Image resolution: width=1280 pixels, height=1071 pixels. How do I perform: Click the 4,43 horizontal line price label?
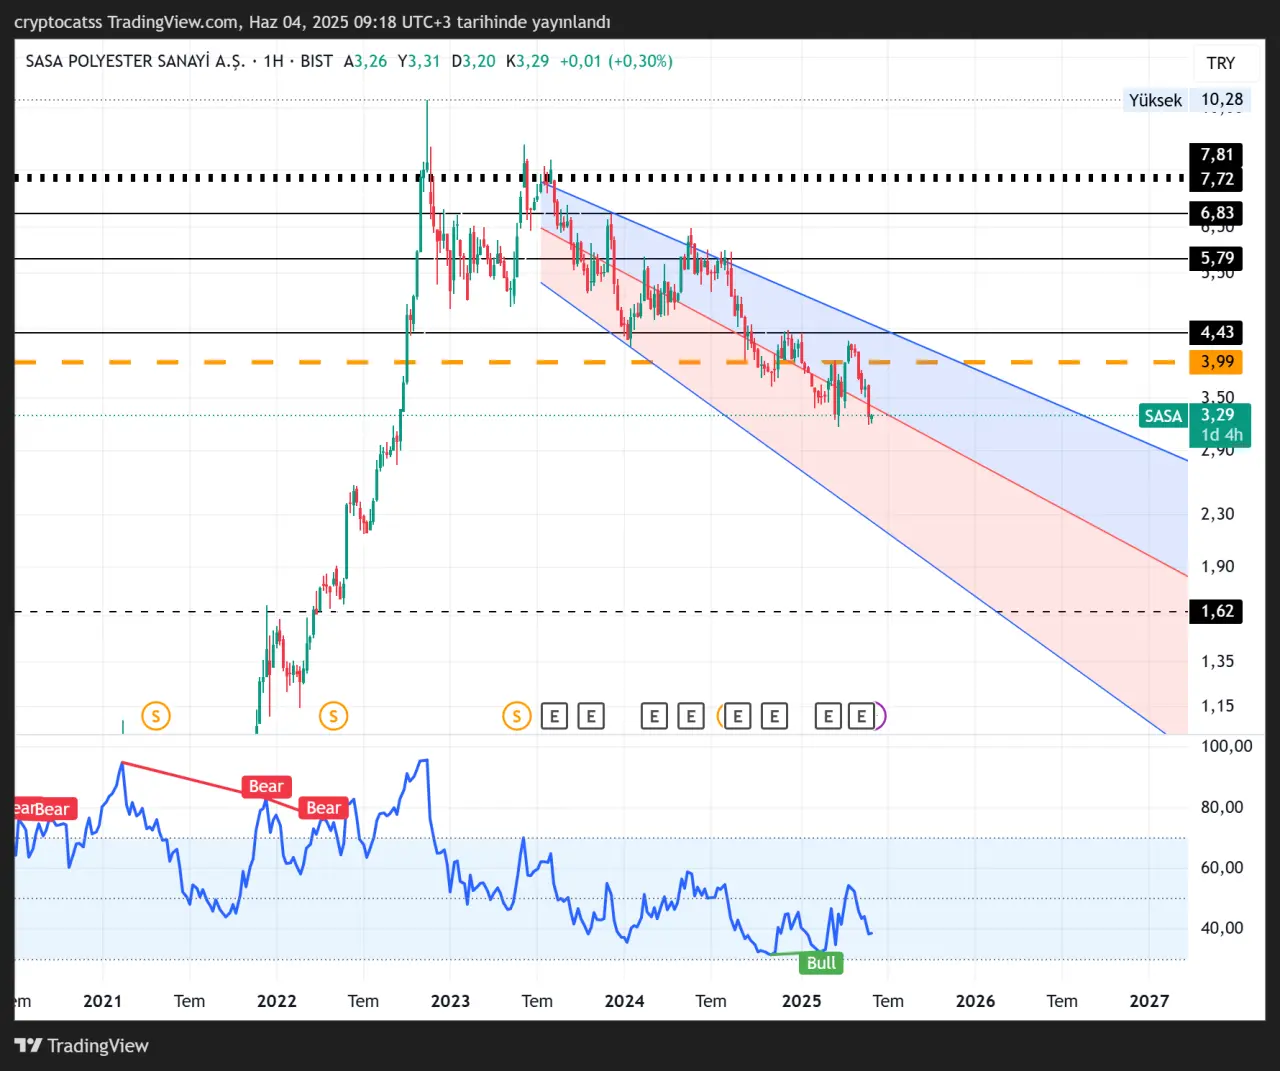1217,332
